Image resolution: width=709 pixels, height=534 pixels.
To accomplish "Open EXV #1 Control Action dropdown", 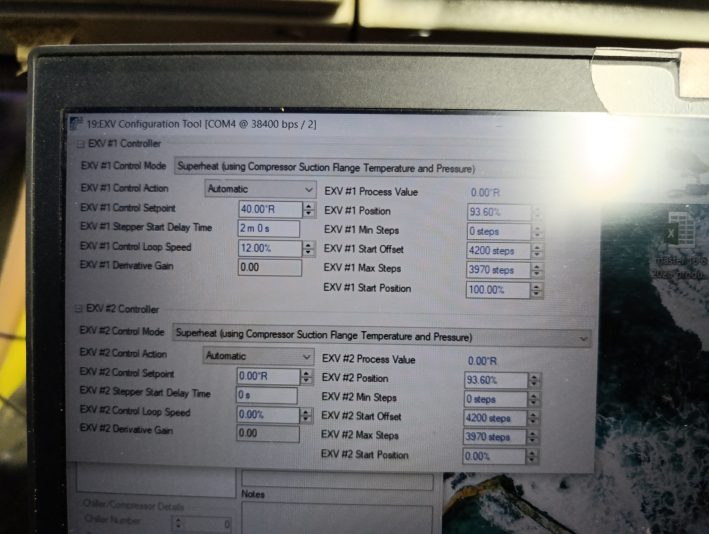I will (x=260, y=189).
